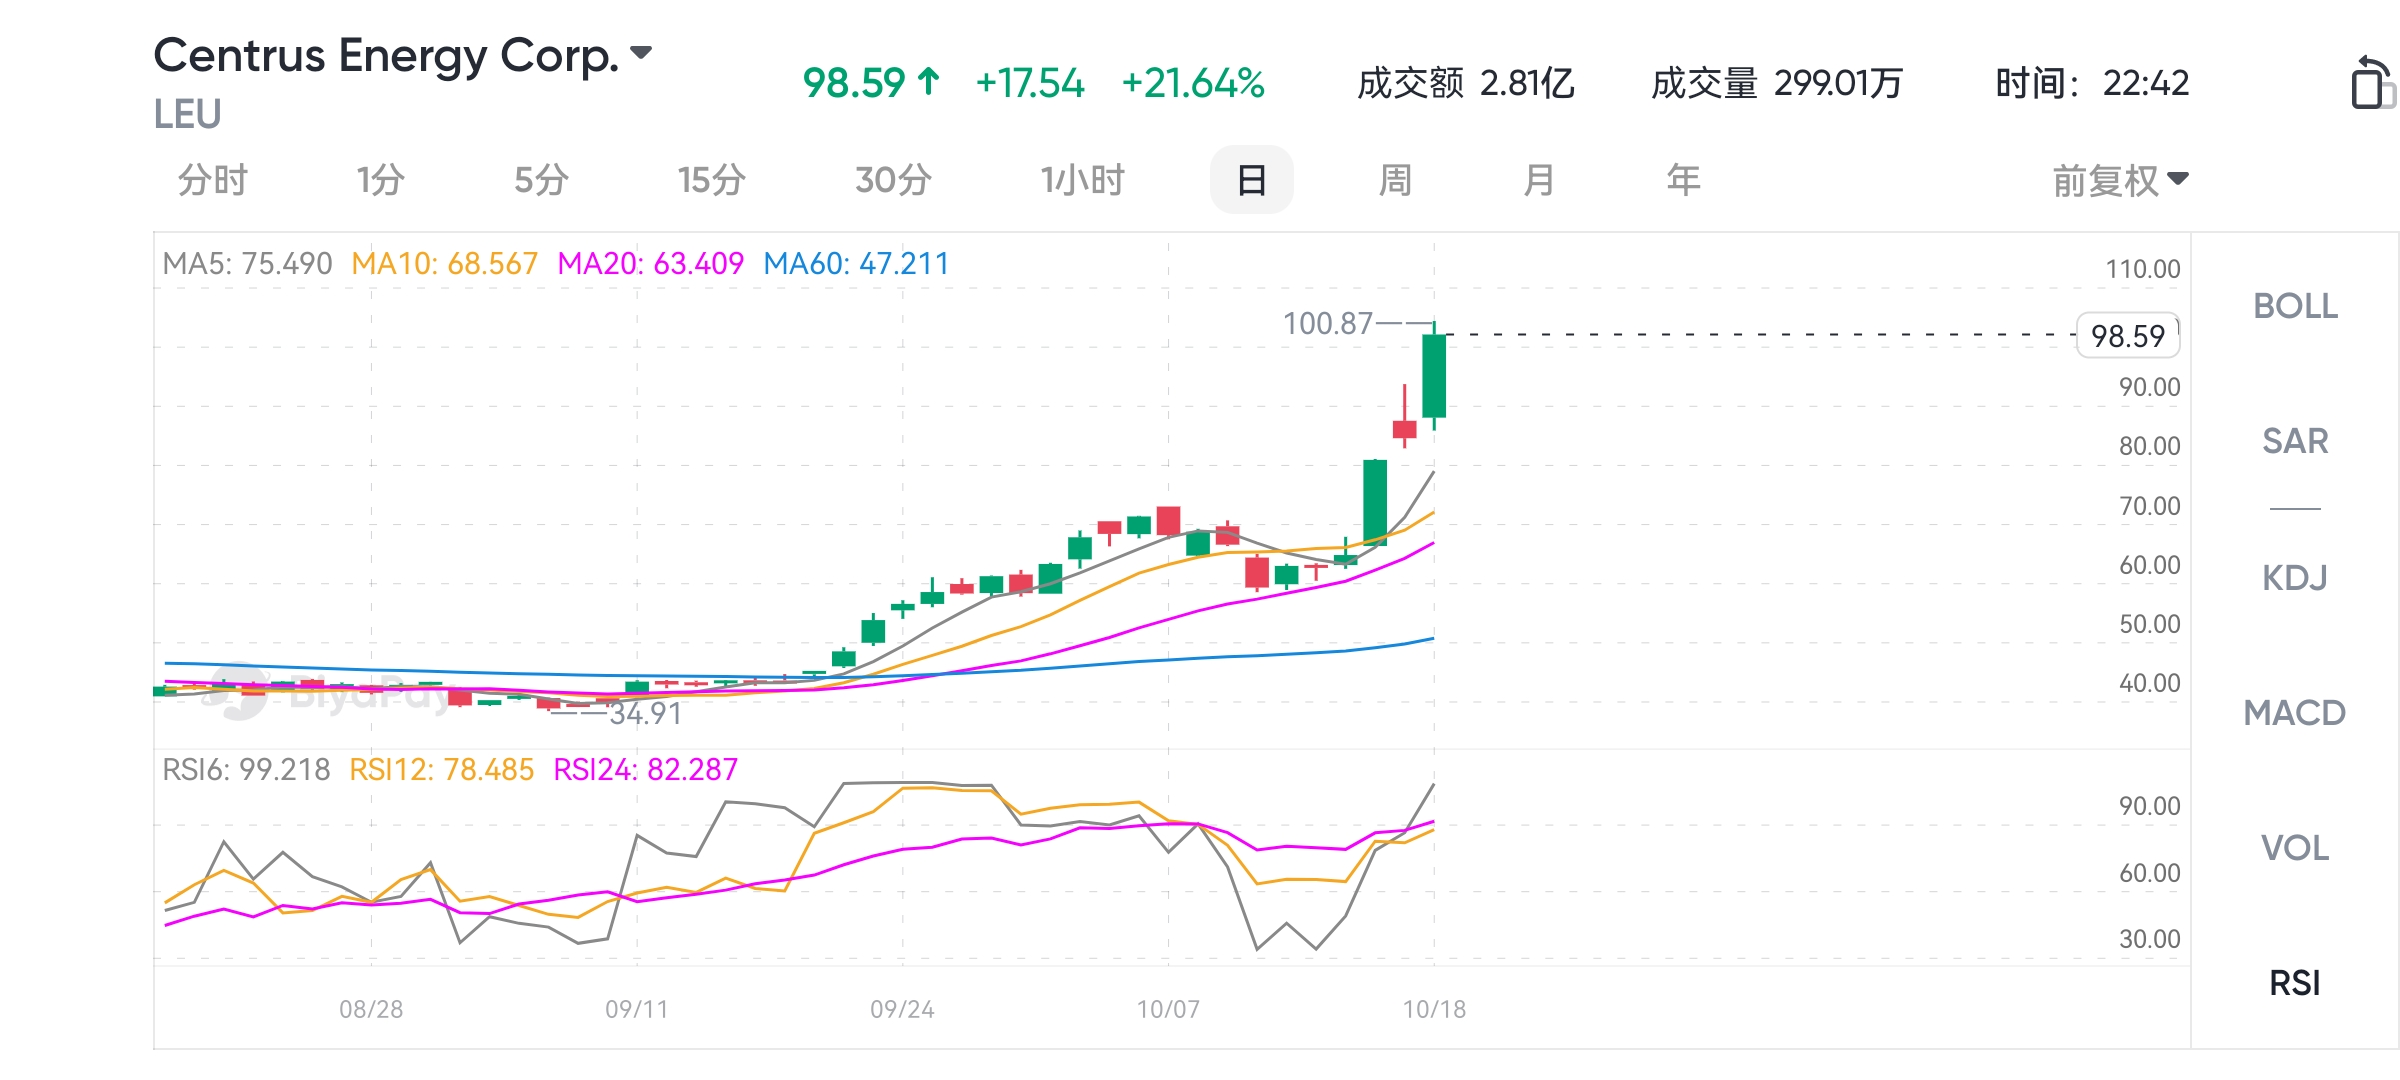This screenshot has height=1080, width=2400.
Task: Enable the BOLL indicator
Action: coord(2295,306)
